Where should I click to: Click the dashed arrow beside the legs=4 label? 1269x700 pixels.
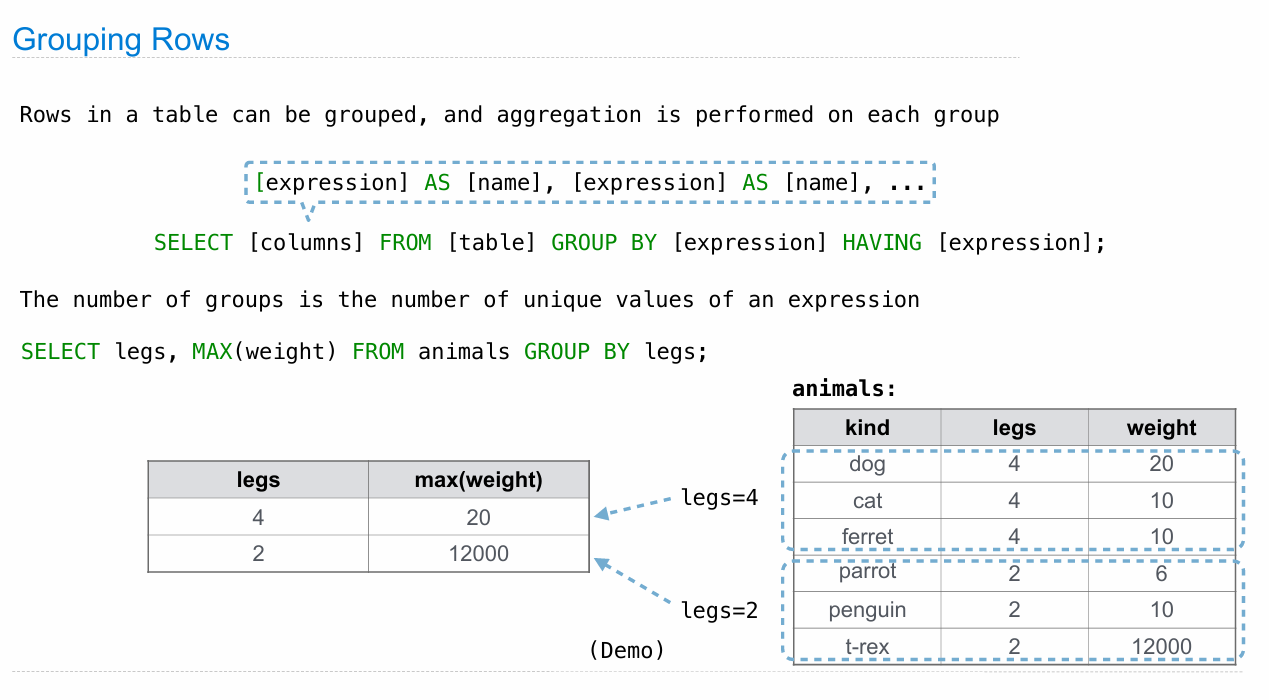[x=635, y=507]
